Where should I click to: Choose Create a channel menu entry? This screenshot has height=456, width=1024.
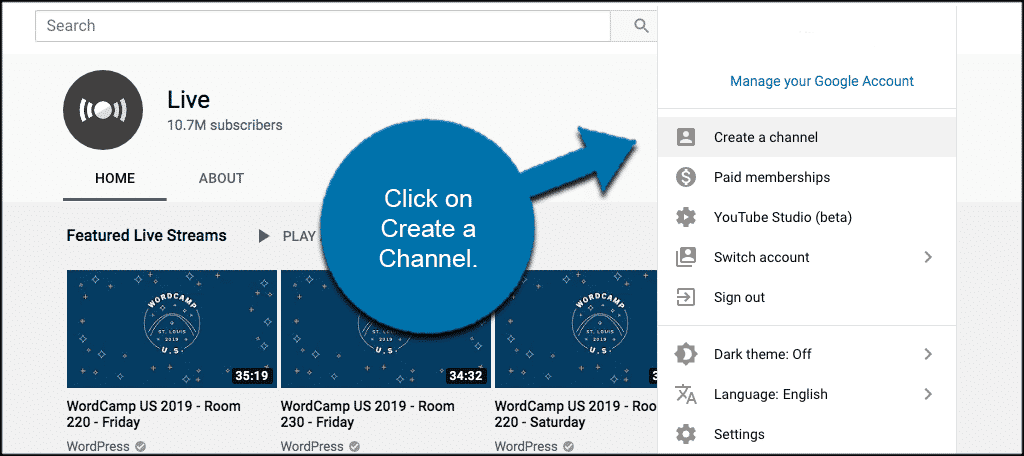pos(807,137)
